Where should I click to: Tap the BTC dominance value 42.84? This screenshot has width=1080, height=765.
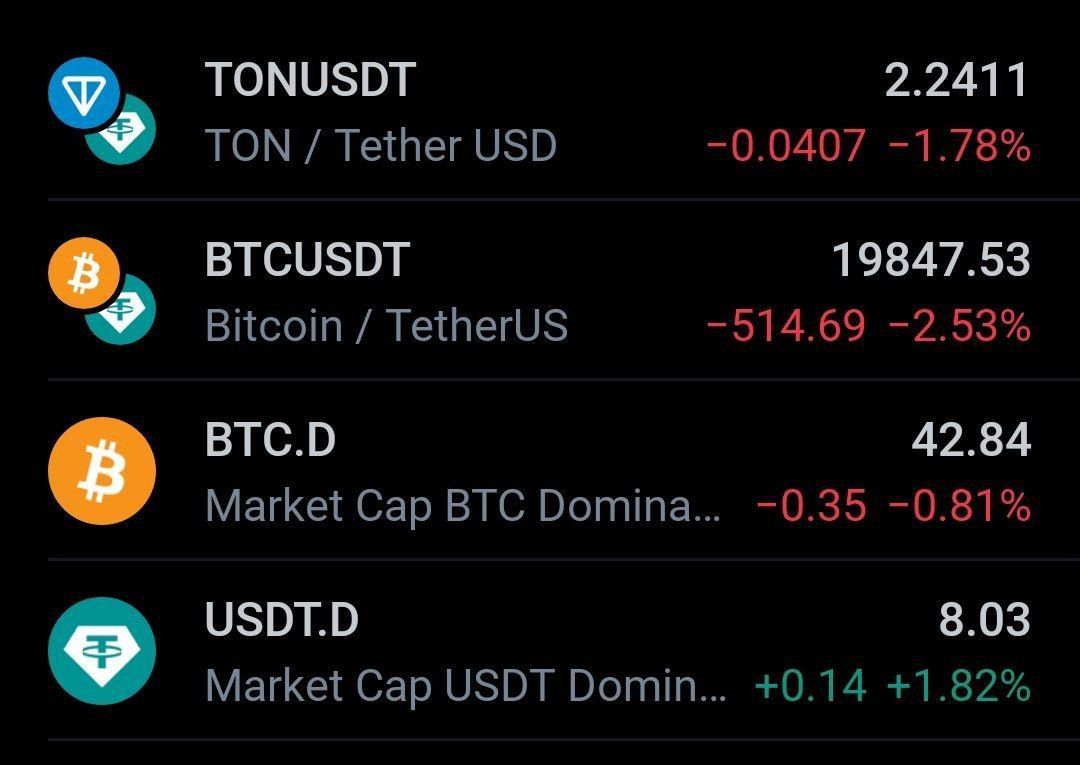(971, 440)
